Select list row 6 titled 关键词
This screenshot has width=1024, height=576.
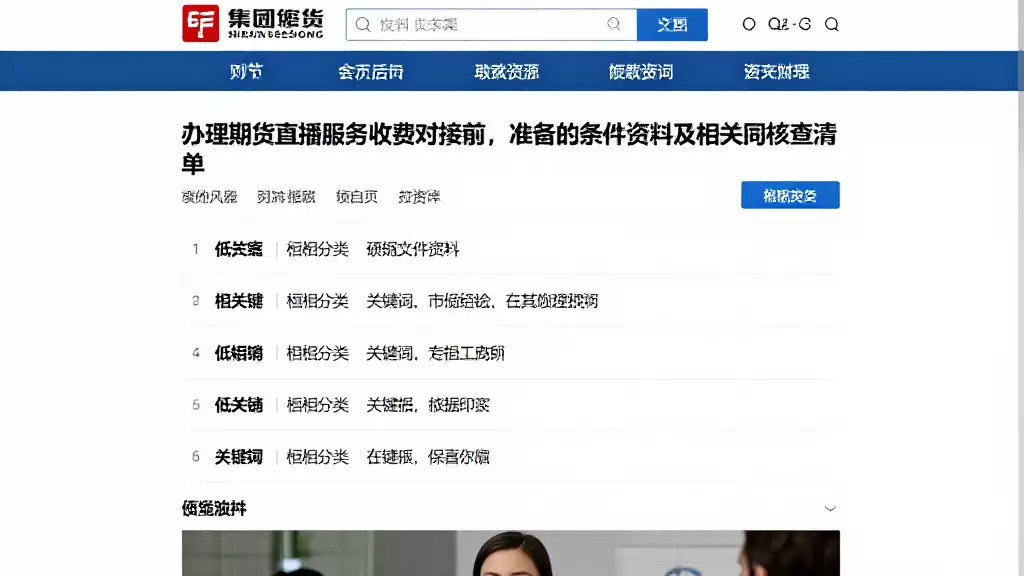[x=511, y=456]
